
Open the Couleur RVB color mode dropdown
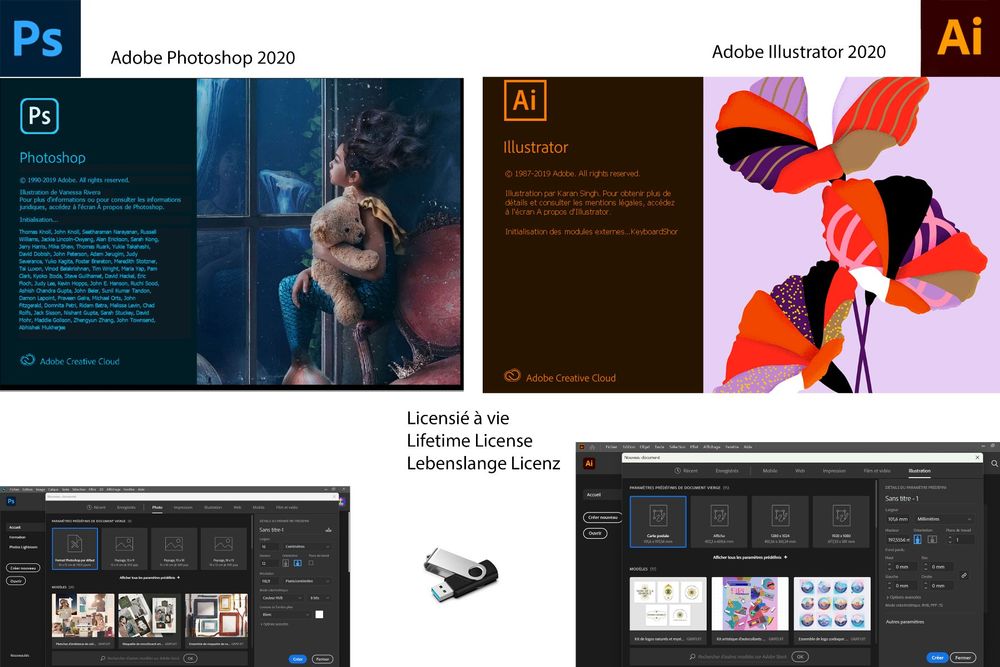279,597
